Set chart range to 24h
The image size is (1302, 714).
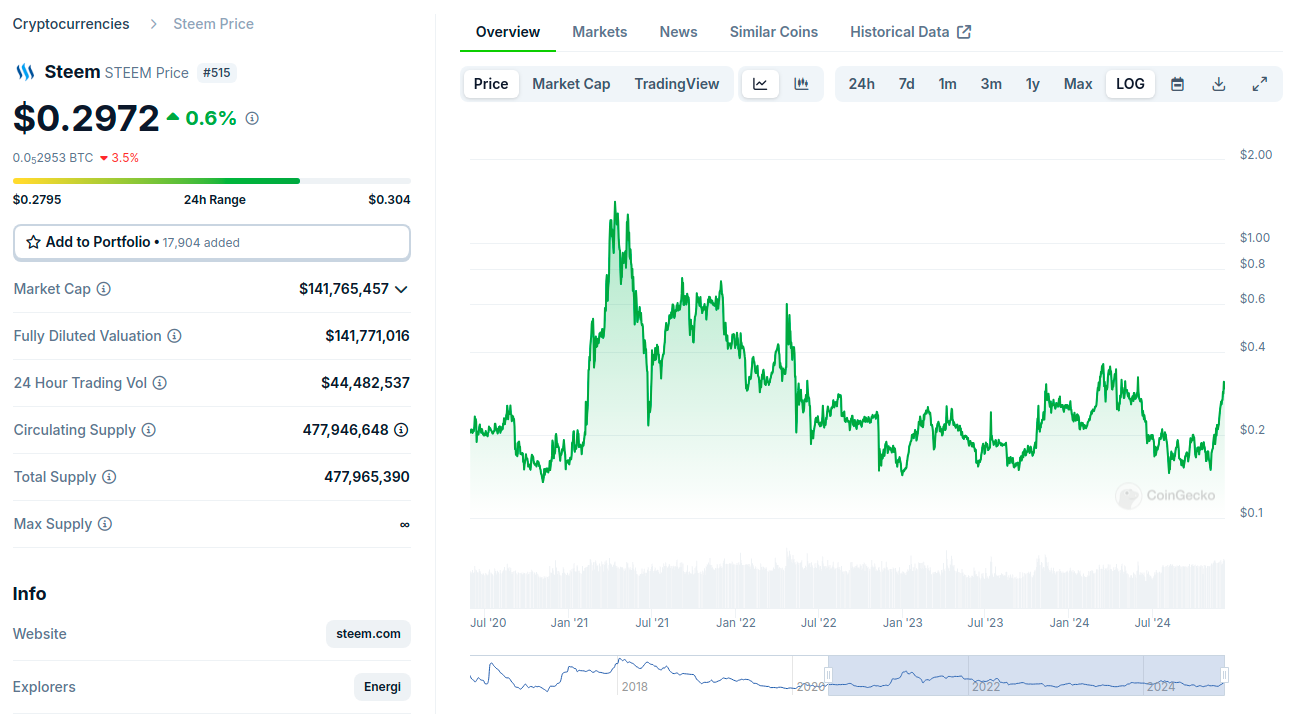(862, 84)
